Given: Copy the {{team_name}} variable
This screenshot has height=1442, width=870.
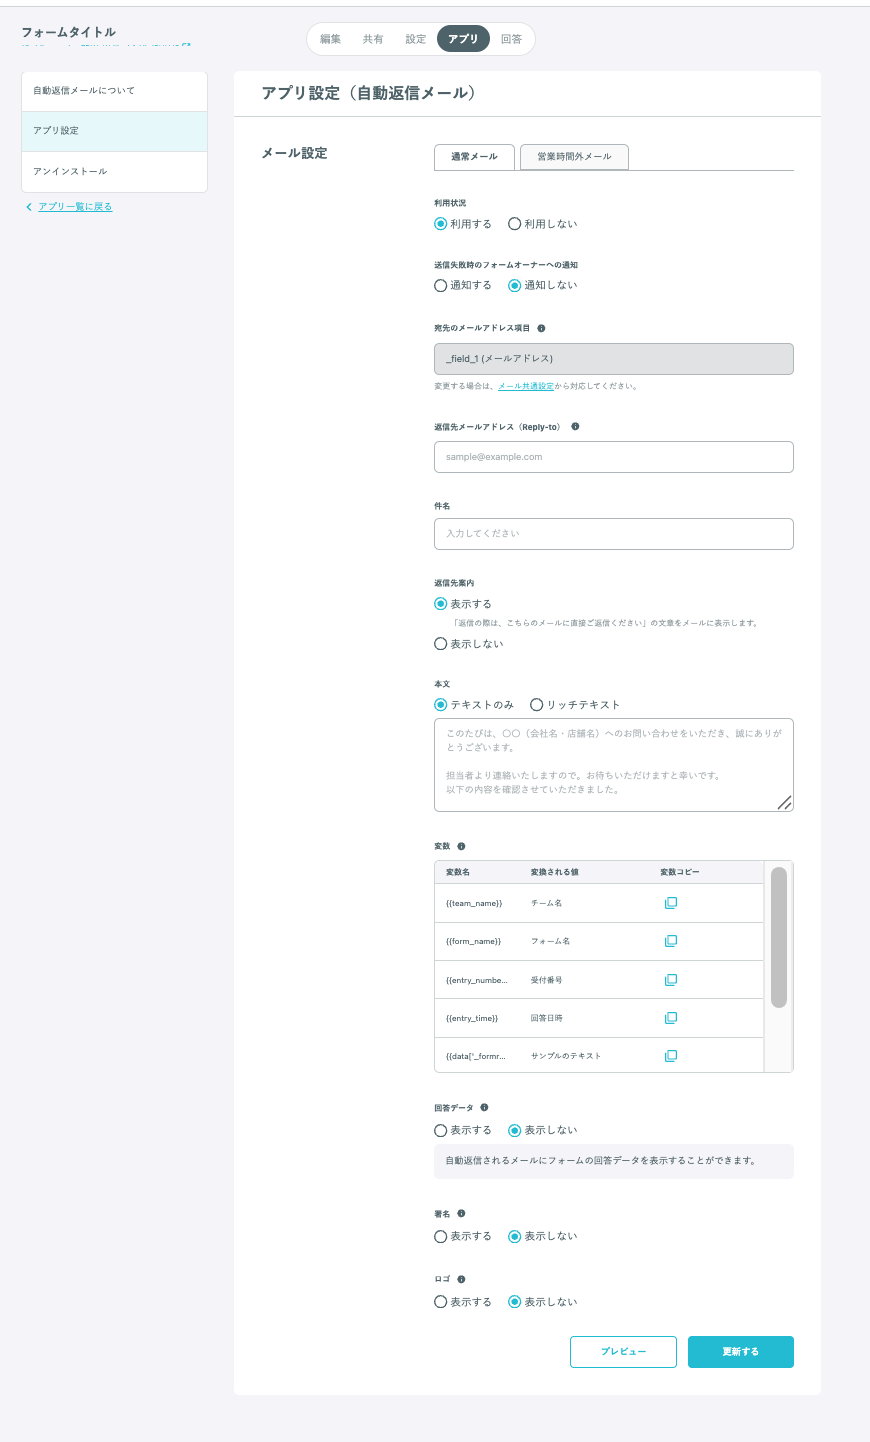Looking at the screenshot, I should (671, 903).
